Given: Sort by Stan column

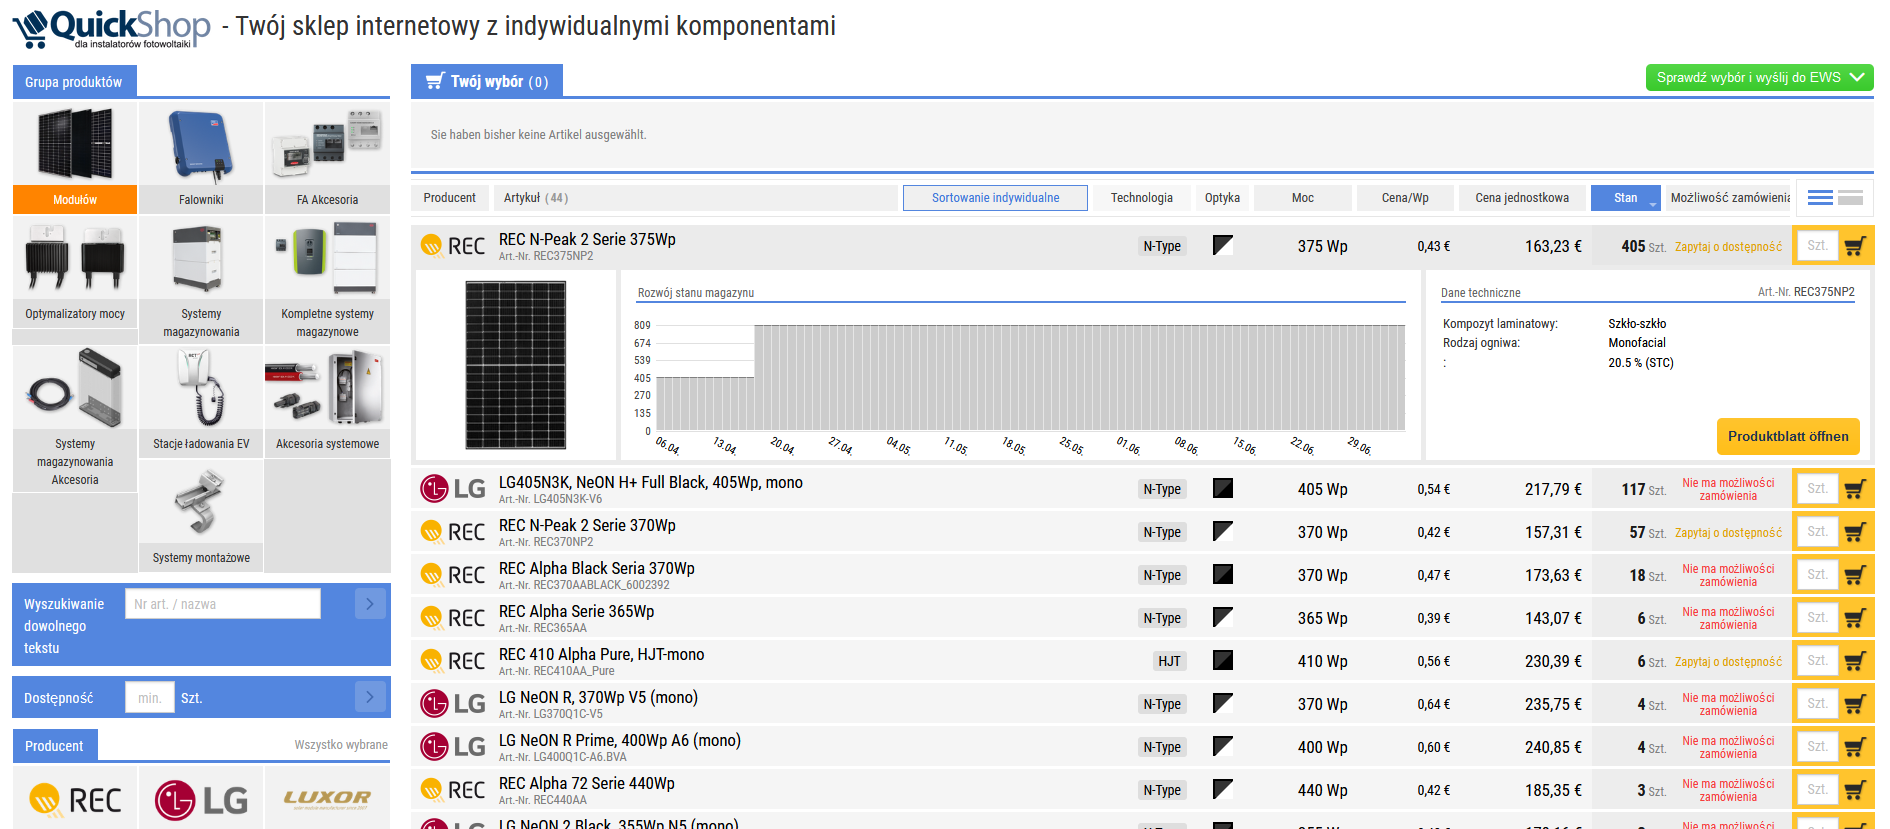Looking at the screenshot, I should tap(1625, 198).
